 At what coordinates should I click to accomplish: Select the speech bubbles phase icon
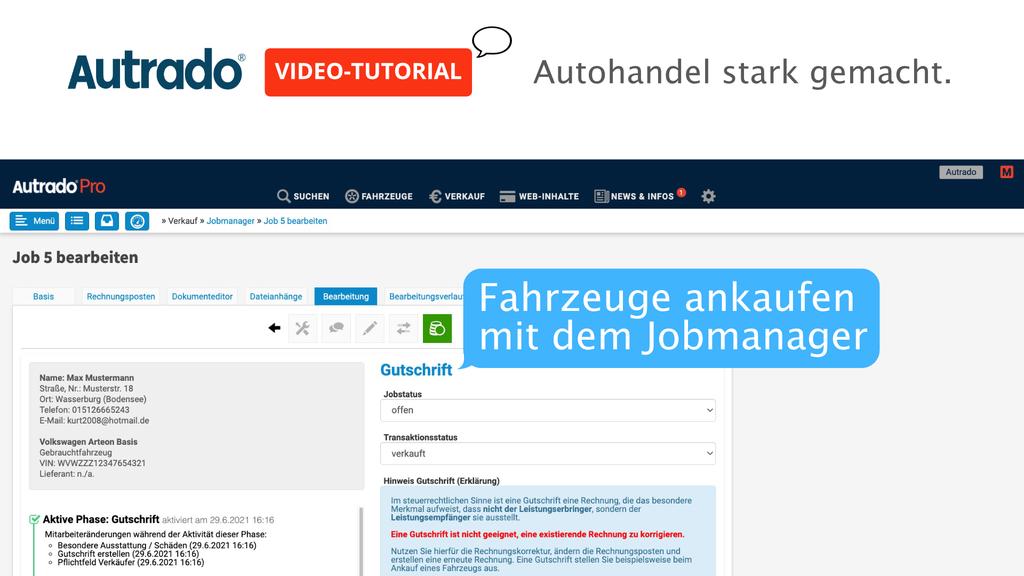click(336, 328)
